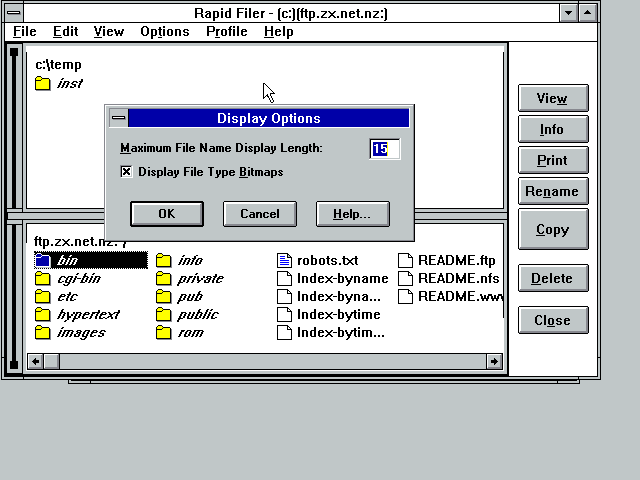Viewport: 640px width, 480px height.
Task: Select the hypertext folder icon
Action: (42, 314)
